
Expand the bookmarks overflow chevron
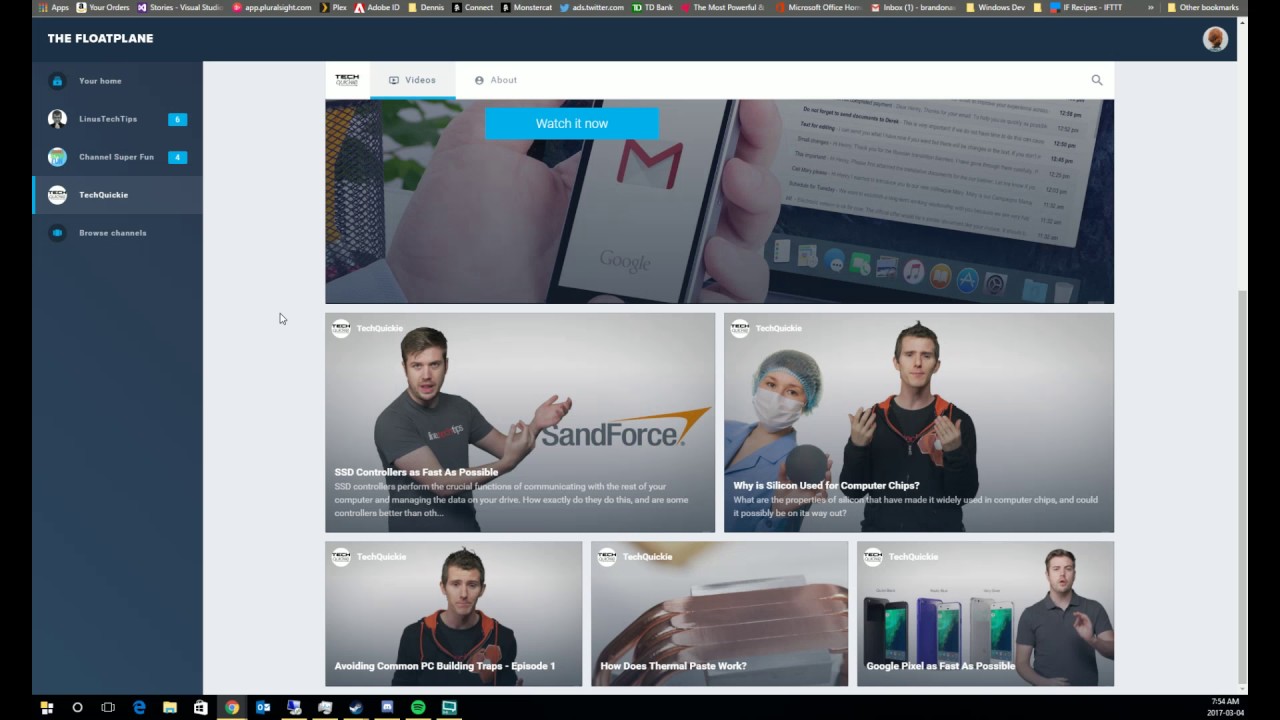1151,7
